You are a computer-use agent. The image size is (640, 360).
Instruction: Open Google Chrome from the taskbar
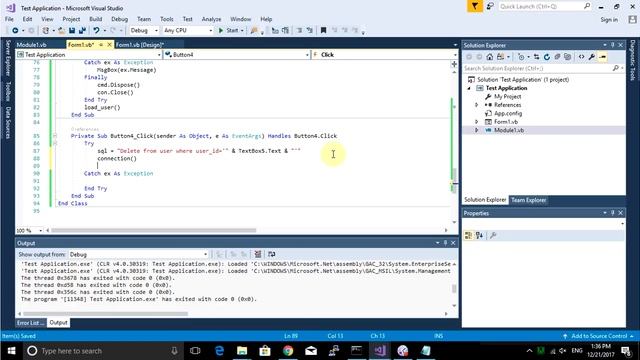[288, 351]
